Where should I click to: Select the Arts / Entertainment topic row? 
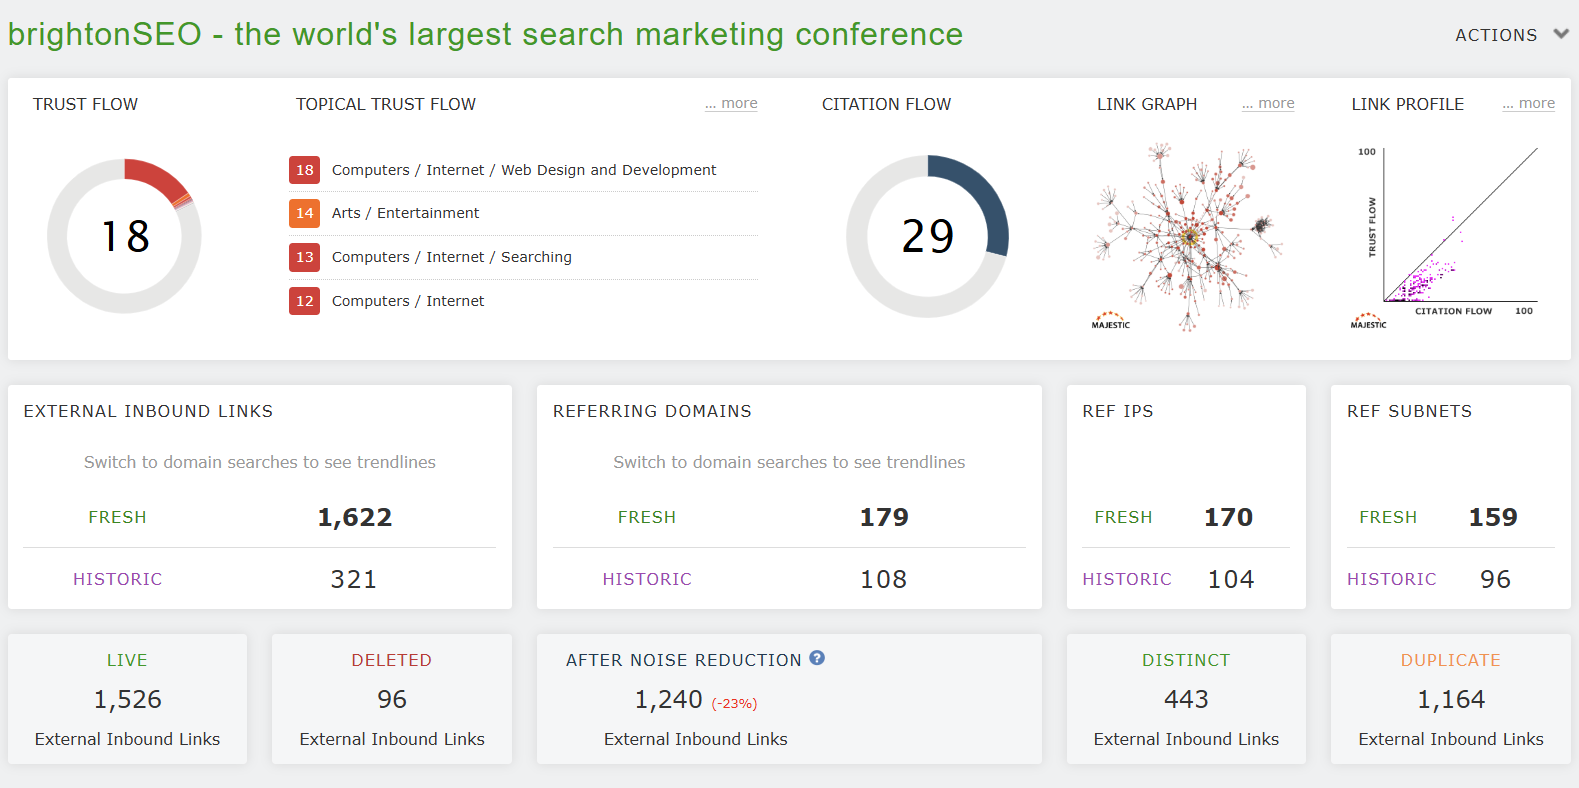[x=523, y=213]
